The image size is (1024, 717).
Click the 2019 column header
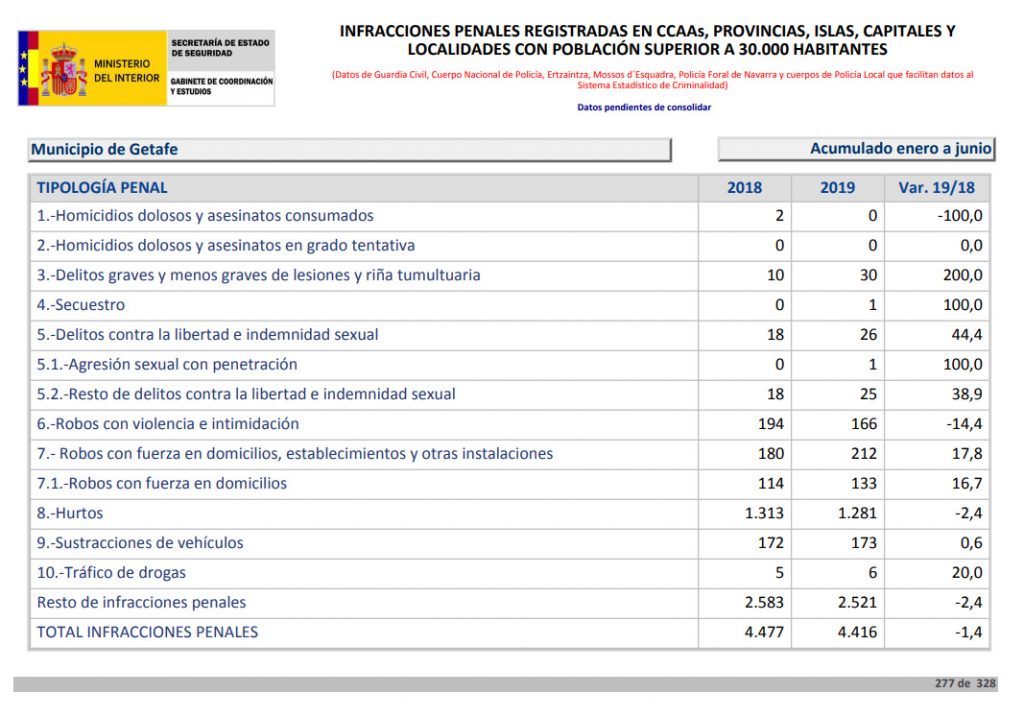coord(837,188)
